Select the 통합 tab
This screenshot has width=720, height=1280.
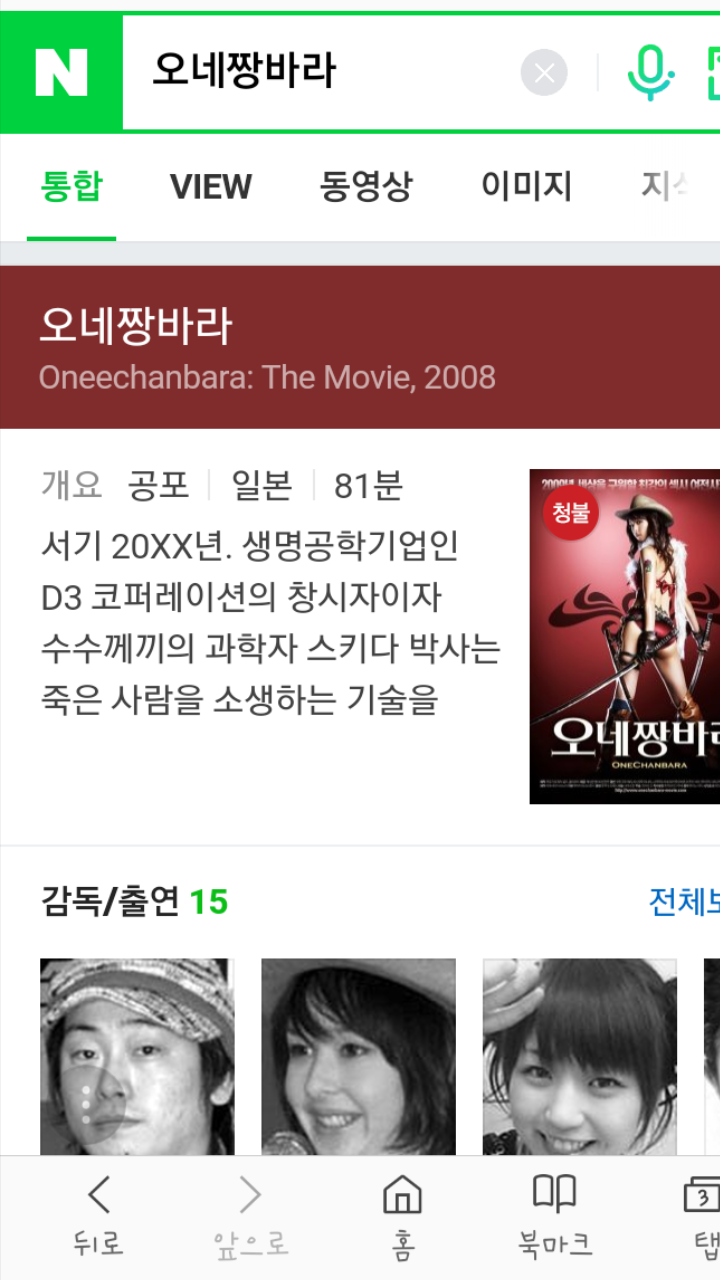(71, 187)
